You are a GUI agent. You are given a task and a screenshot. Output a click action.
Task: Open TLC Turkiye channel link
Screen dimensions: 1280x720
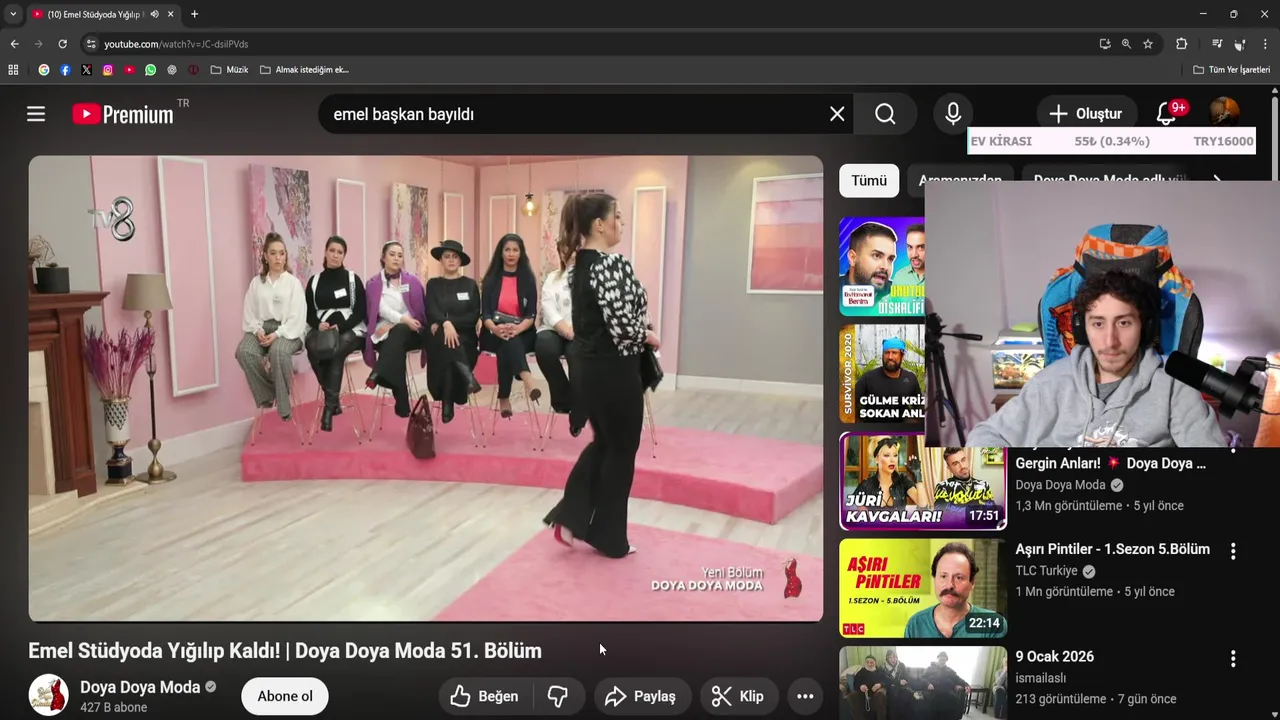(1046, 571)
